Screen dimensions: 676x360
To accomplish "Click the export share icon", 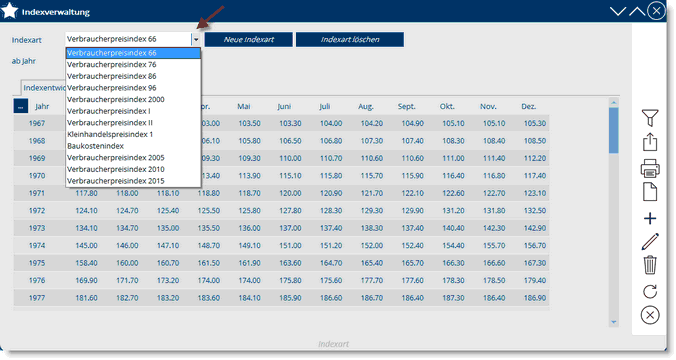I will [x=650, y=142].
